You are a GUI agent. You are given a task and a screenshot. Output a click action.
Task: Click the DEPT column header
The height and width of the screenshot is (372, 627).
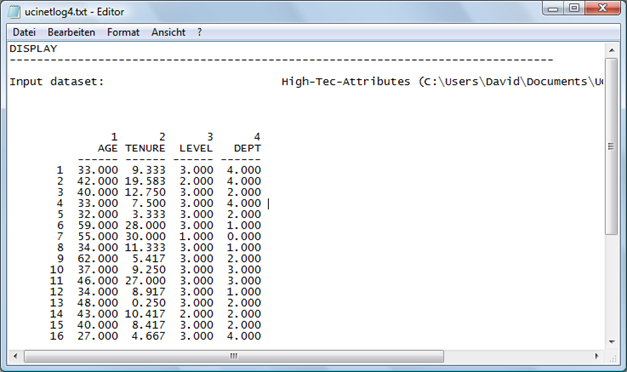[247, 148]
